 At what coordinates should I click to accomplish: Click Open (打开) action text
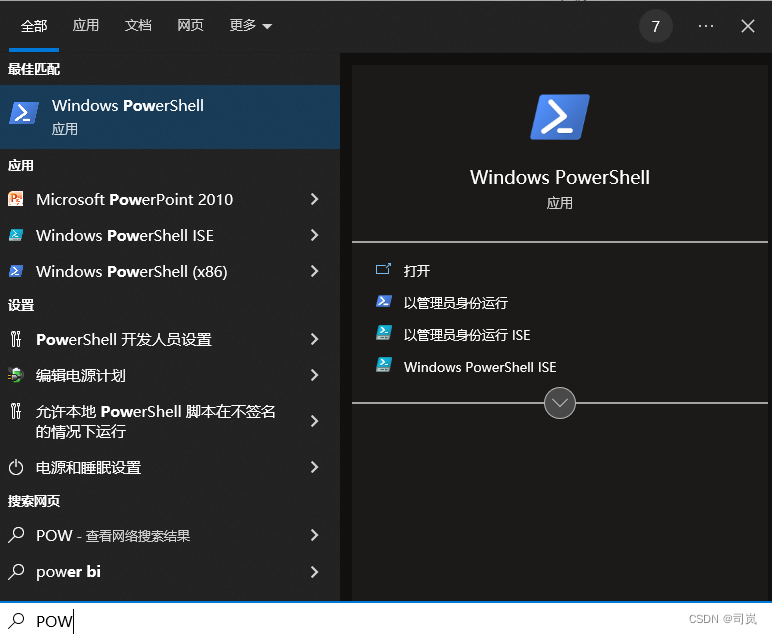[x=417, y=271]
